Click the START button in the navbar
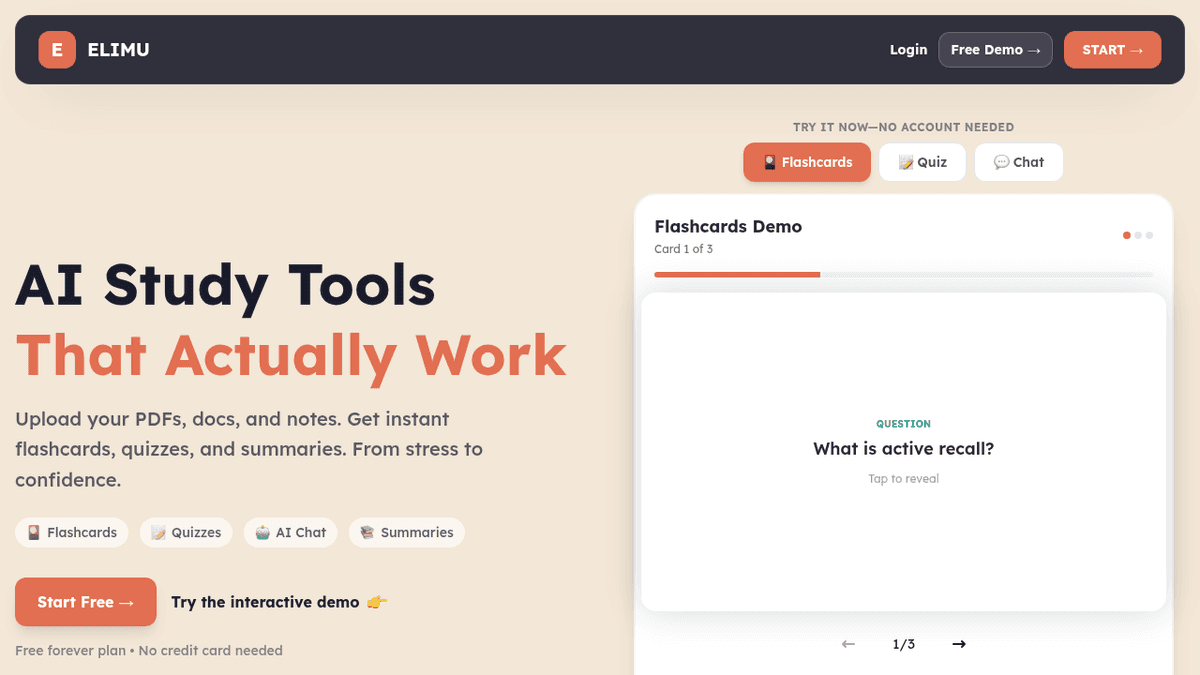This screenshot has height=675, width=1200. pyautogui.click(x=1112, y=50)
